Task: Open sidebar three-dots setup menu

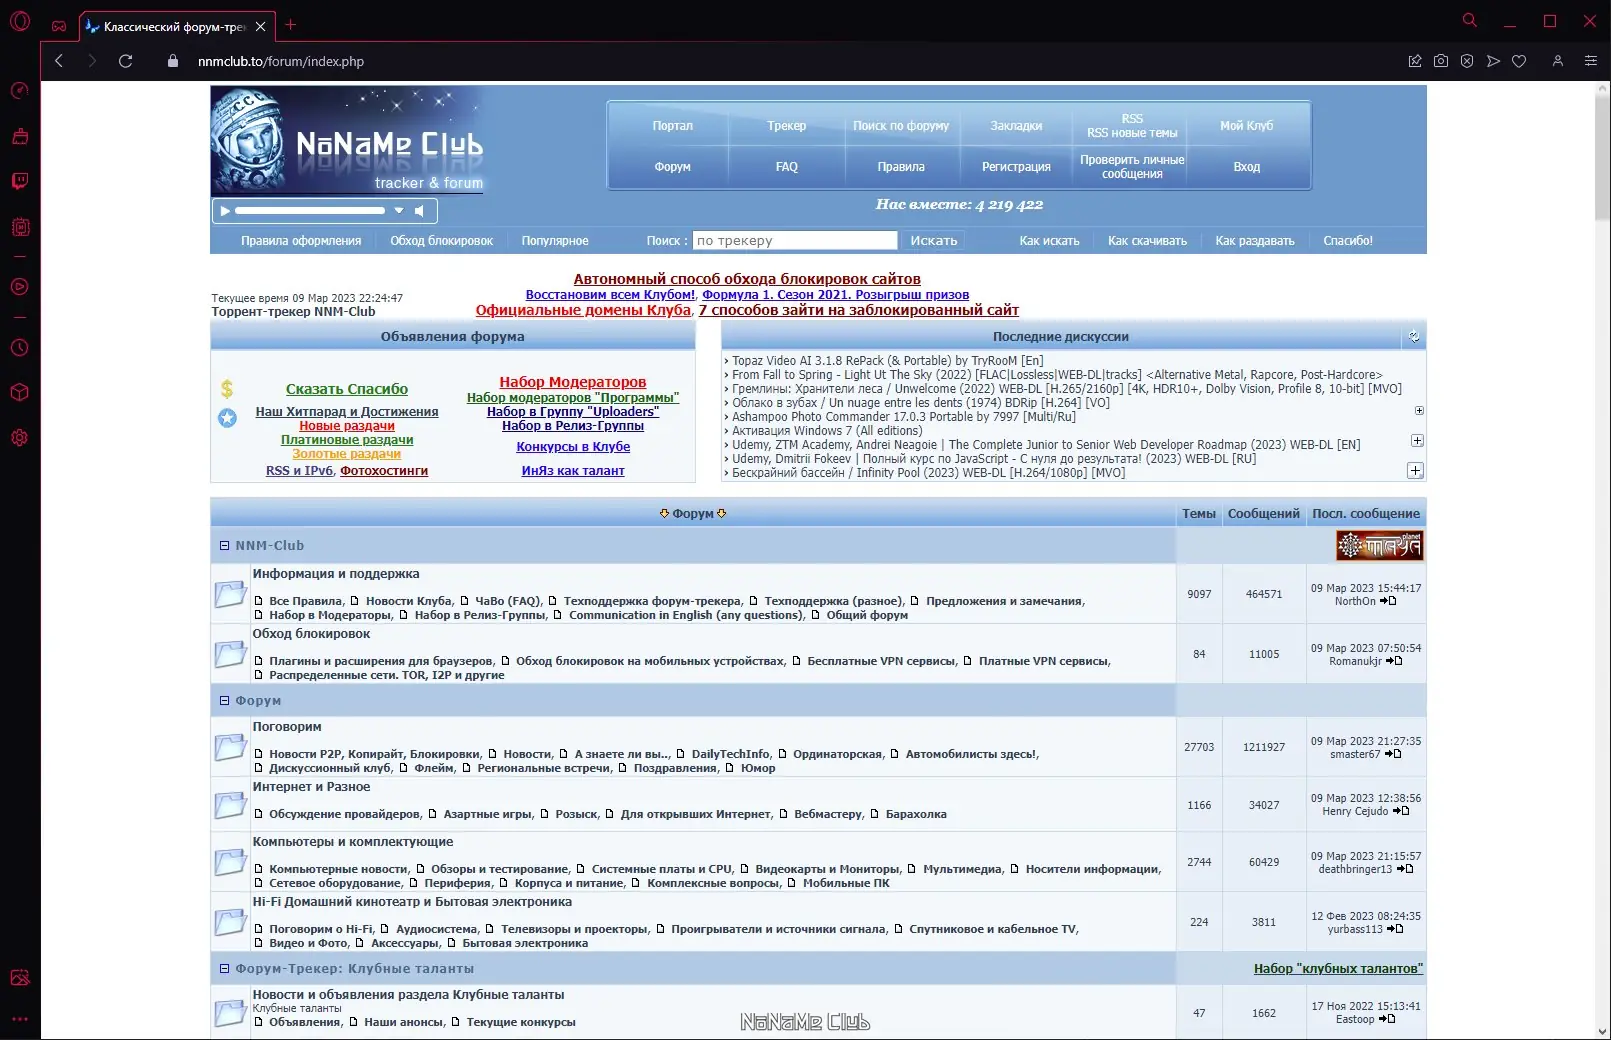Action: (20, 1019)
